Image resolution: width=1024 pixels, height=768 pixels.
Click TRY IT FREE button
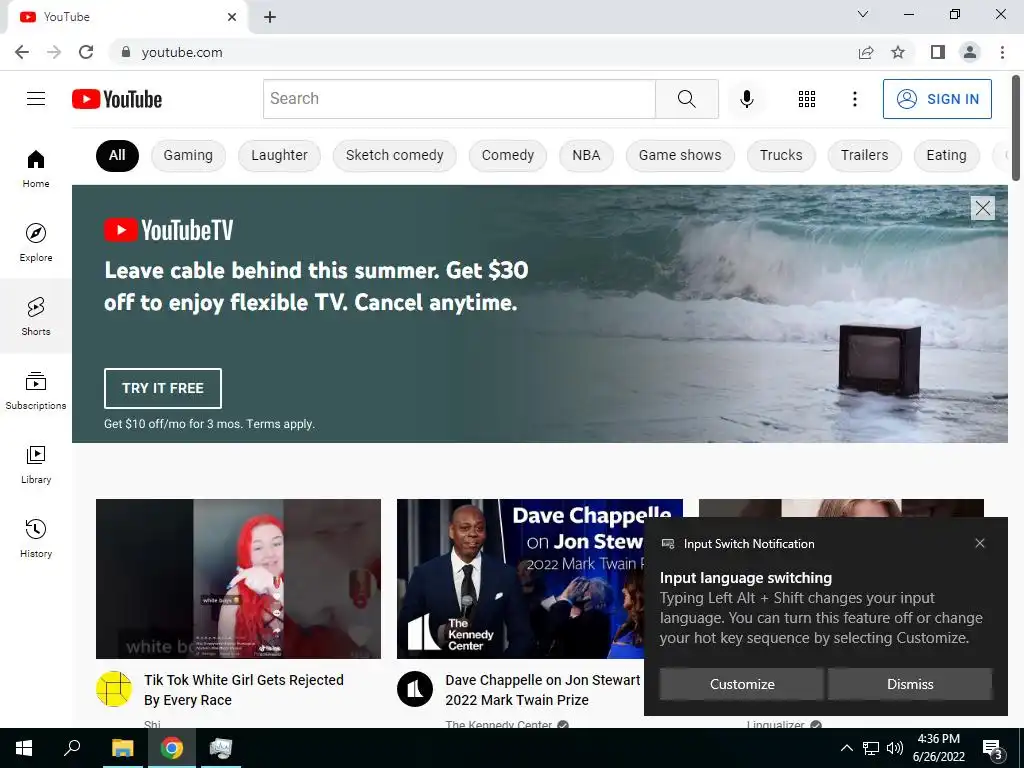click(x=163, y=388)
